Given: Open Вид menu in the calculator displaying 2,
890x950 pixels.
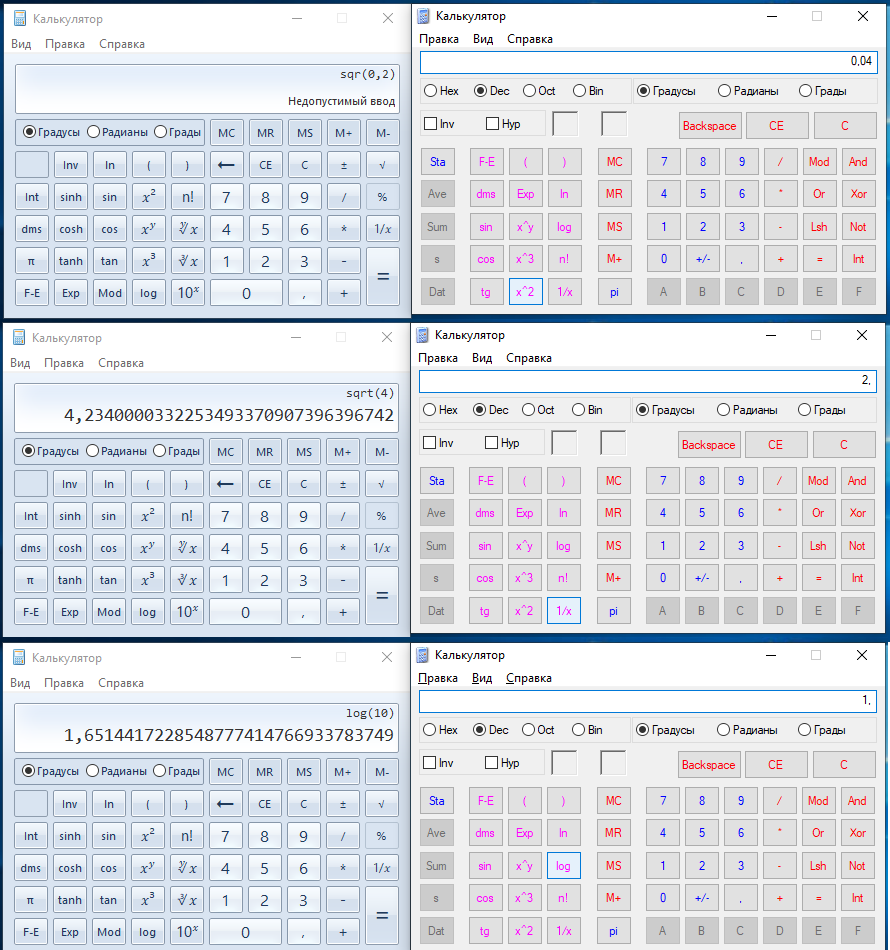Looking at the screenshot, I should click(482, 358).
